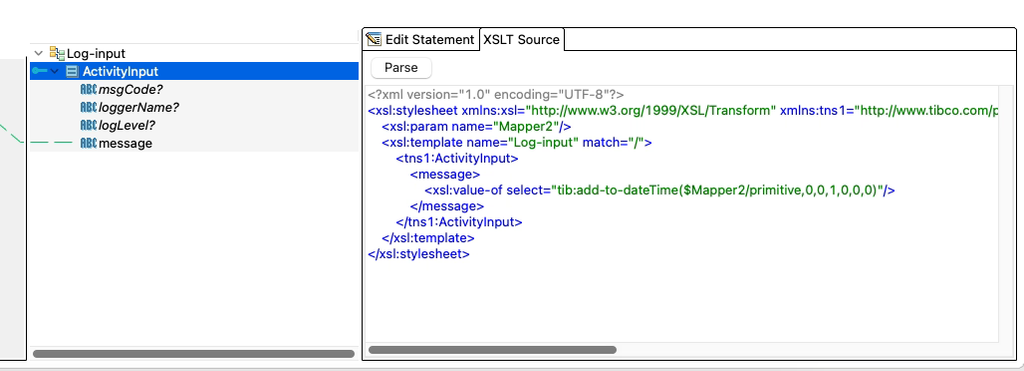
Task: Click the Edit Statement tab icon
Action: [374, 39]
